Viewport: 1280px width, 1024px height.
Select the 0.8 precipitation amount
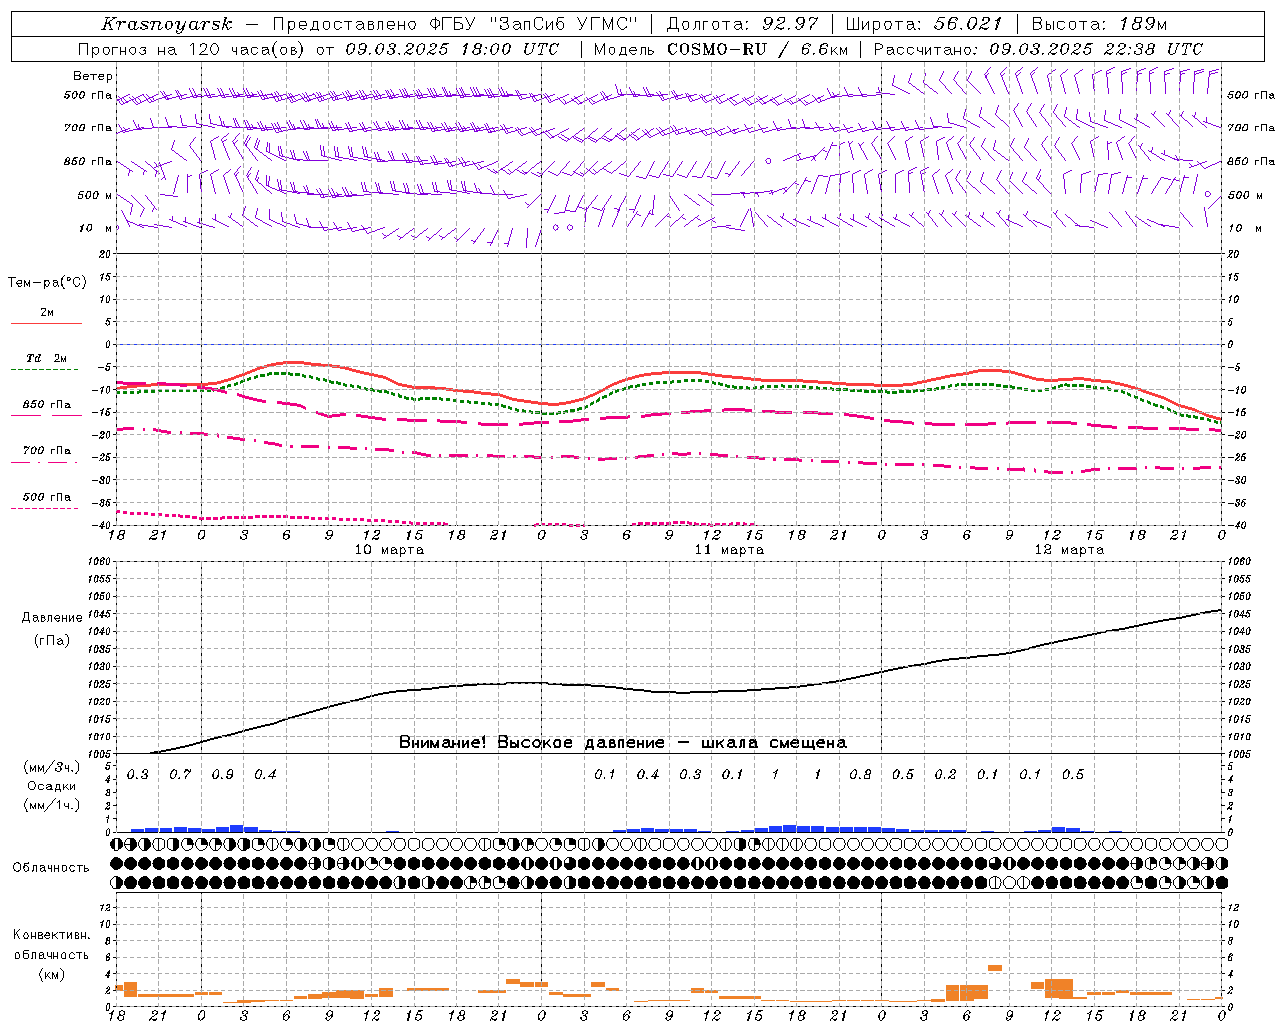point(860,775)
